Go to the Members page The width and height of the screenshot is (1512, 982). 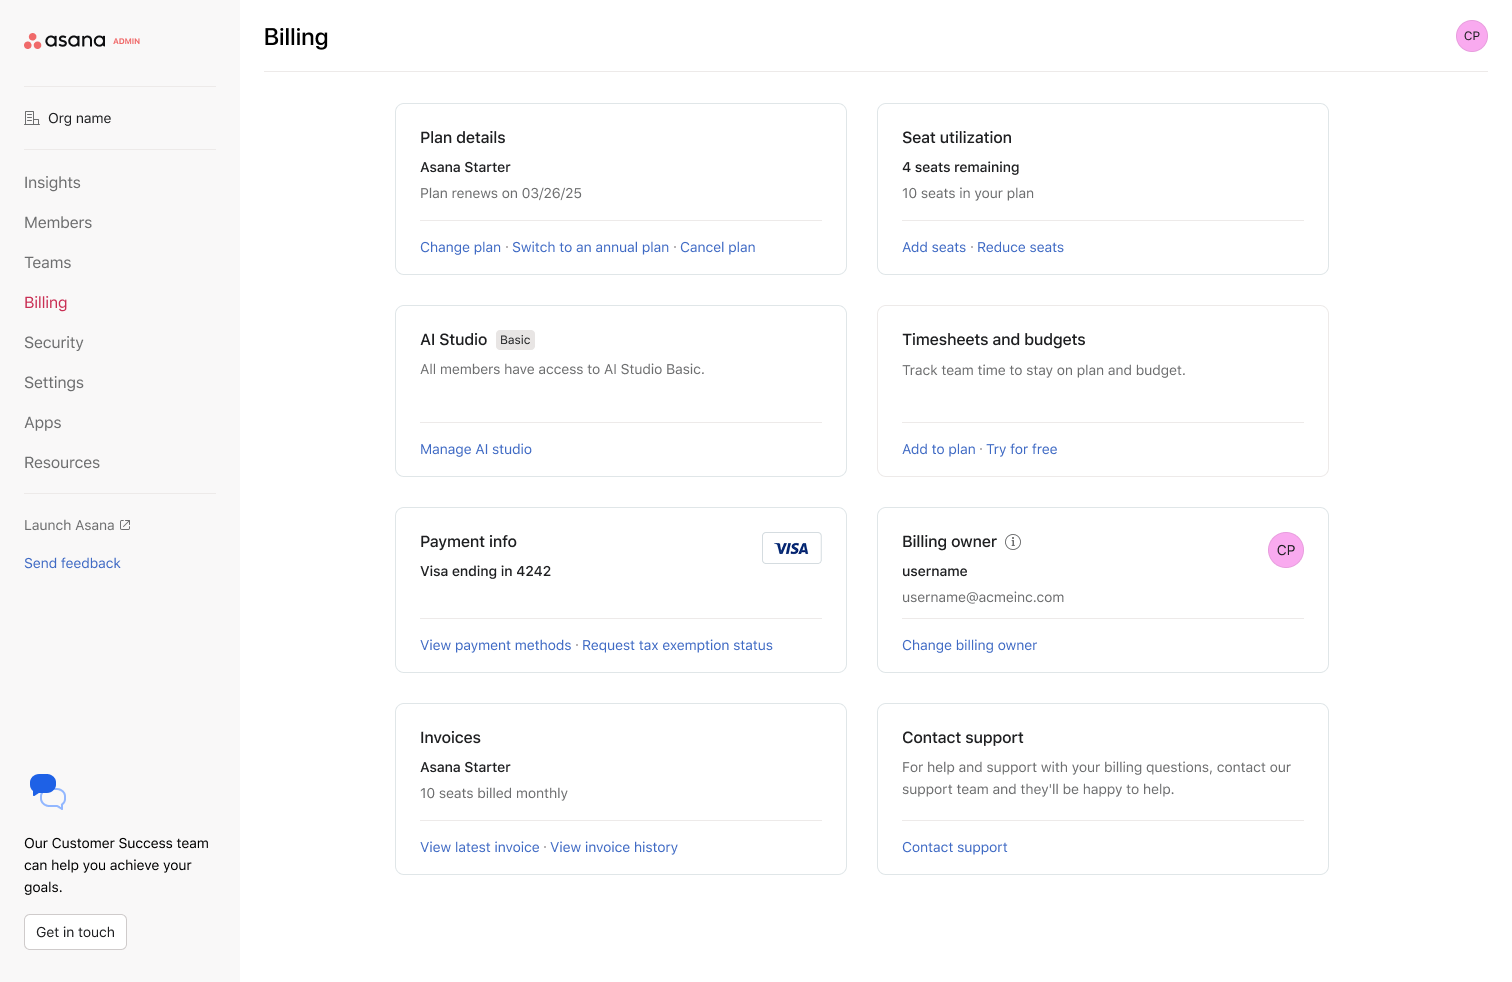(x=58, y=223)
